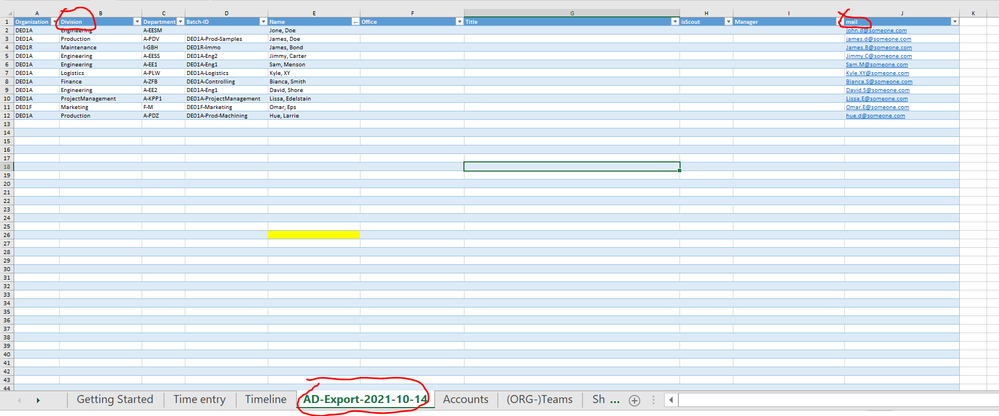Click the 'DE01R-Immo' batch cell
The image size is (999, 416).
(x=227, y=47)
